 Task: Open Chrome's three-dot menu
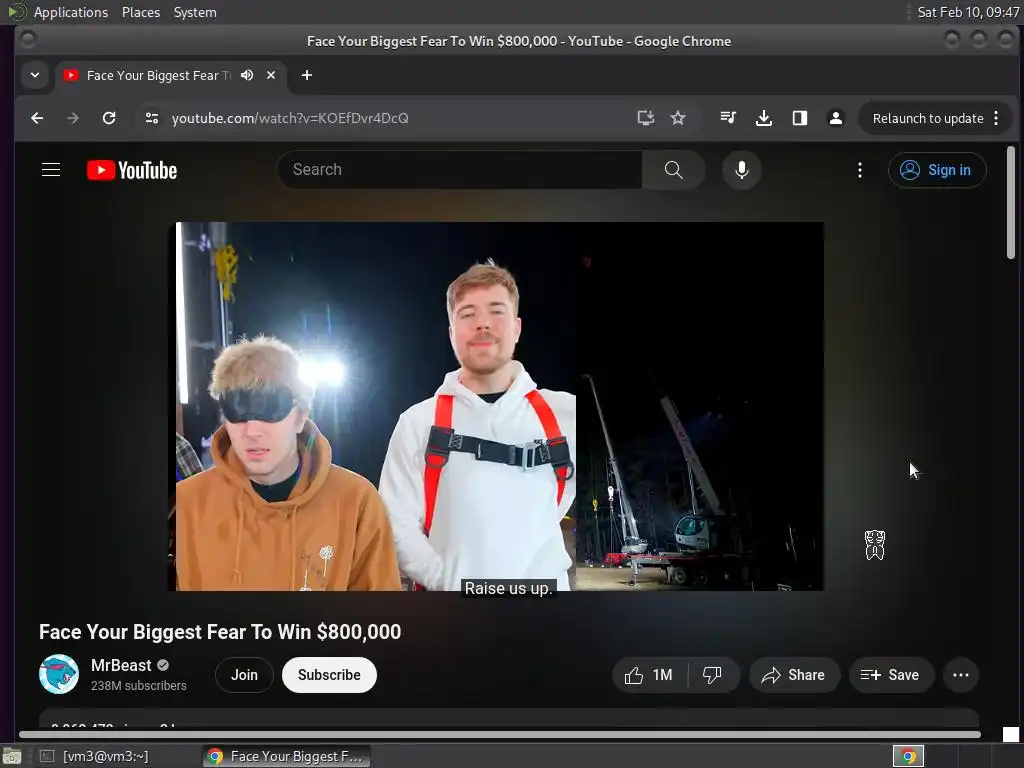click(996, 118)
